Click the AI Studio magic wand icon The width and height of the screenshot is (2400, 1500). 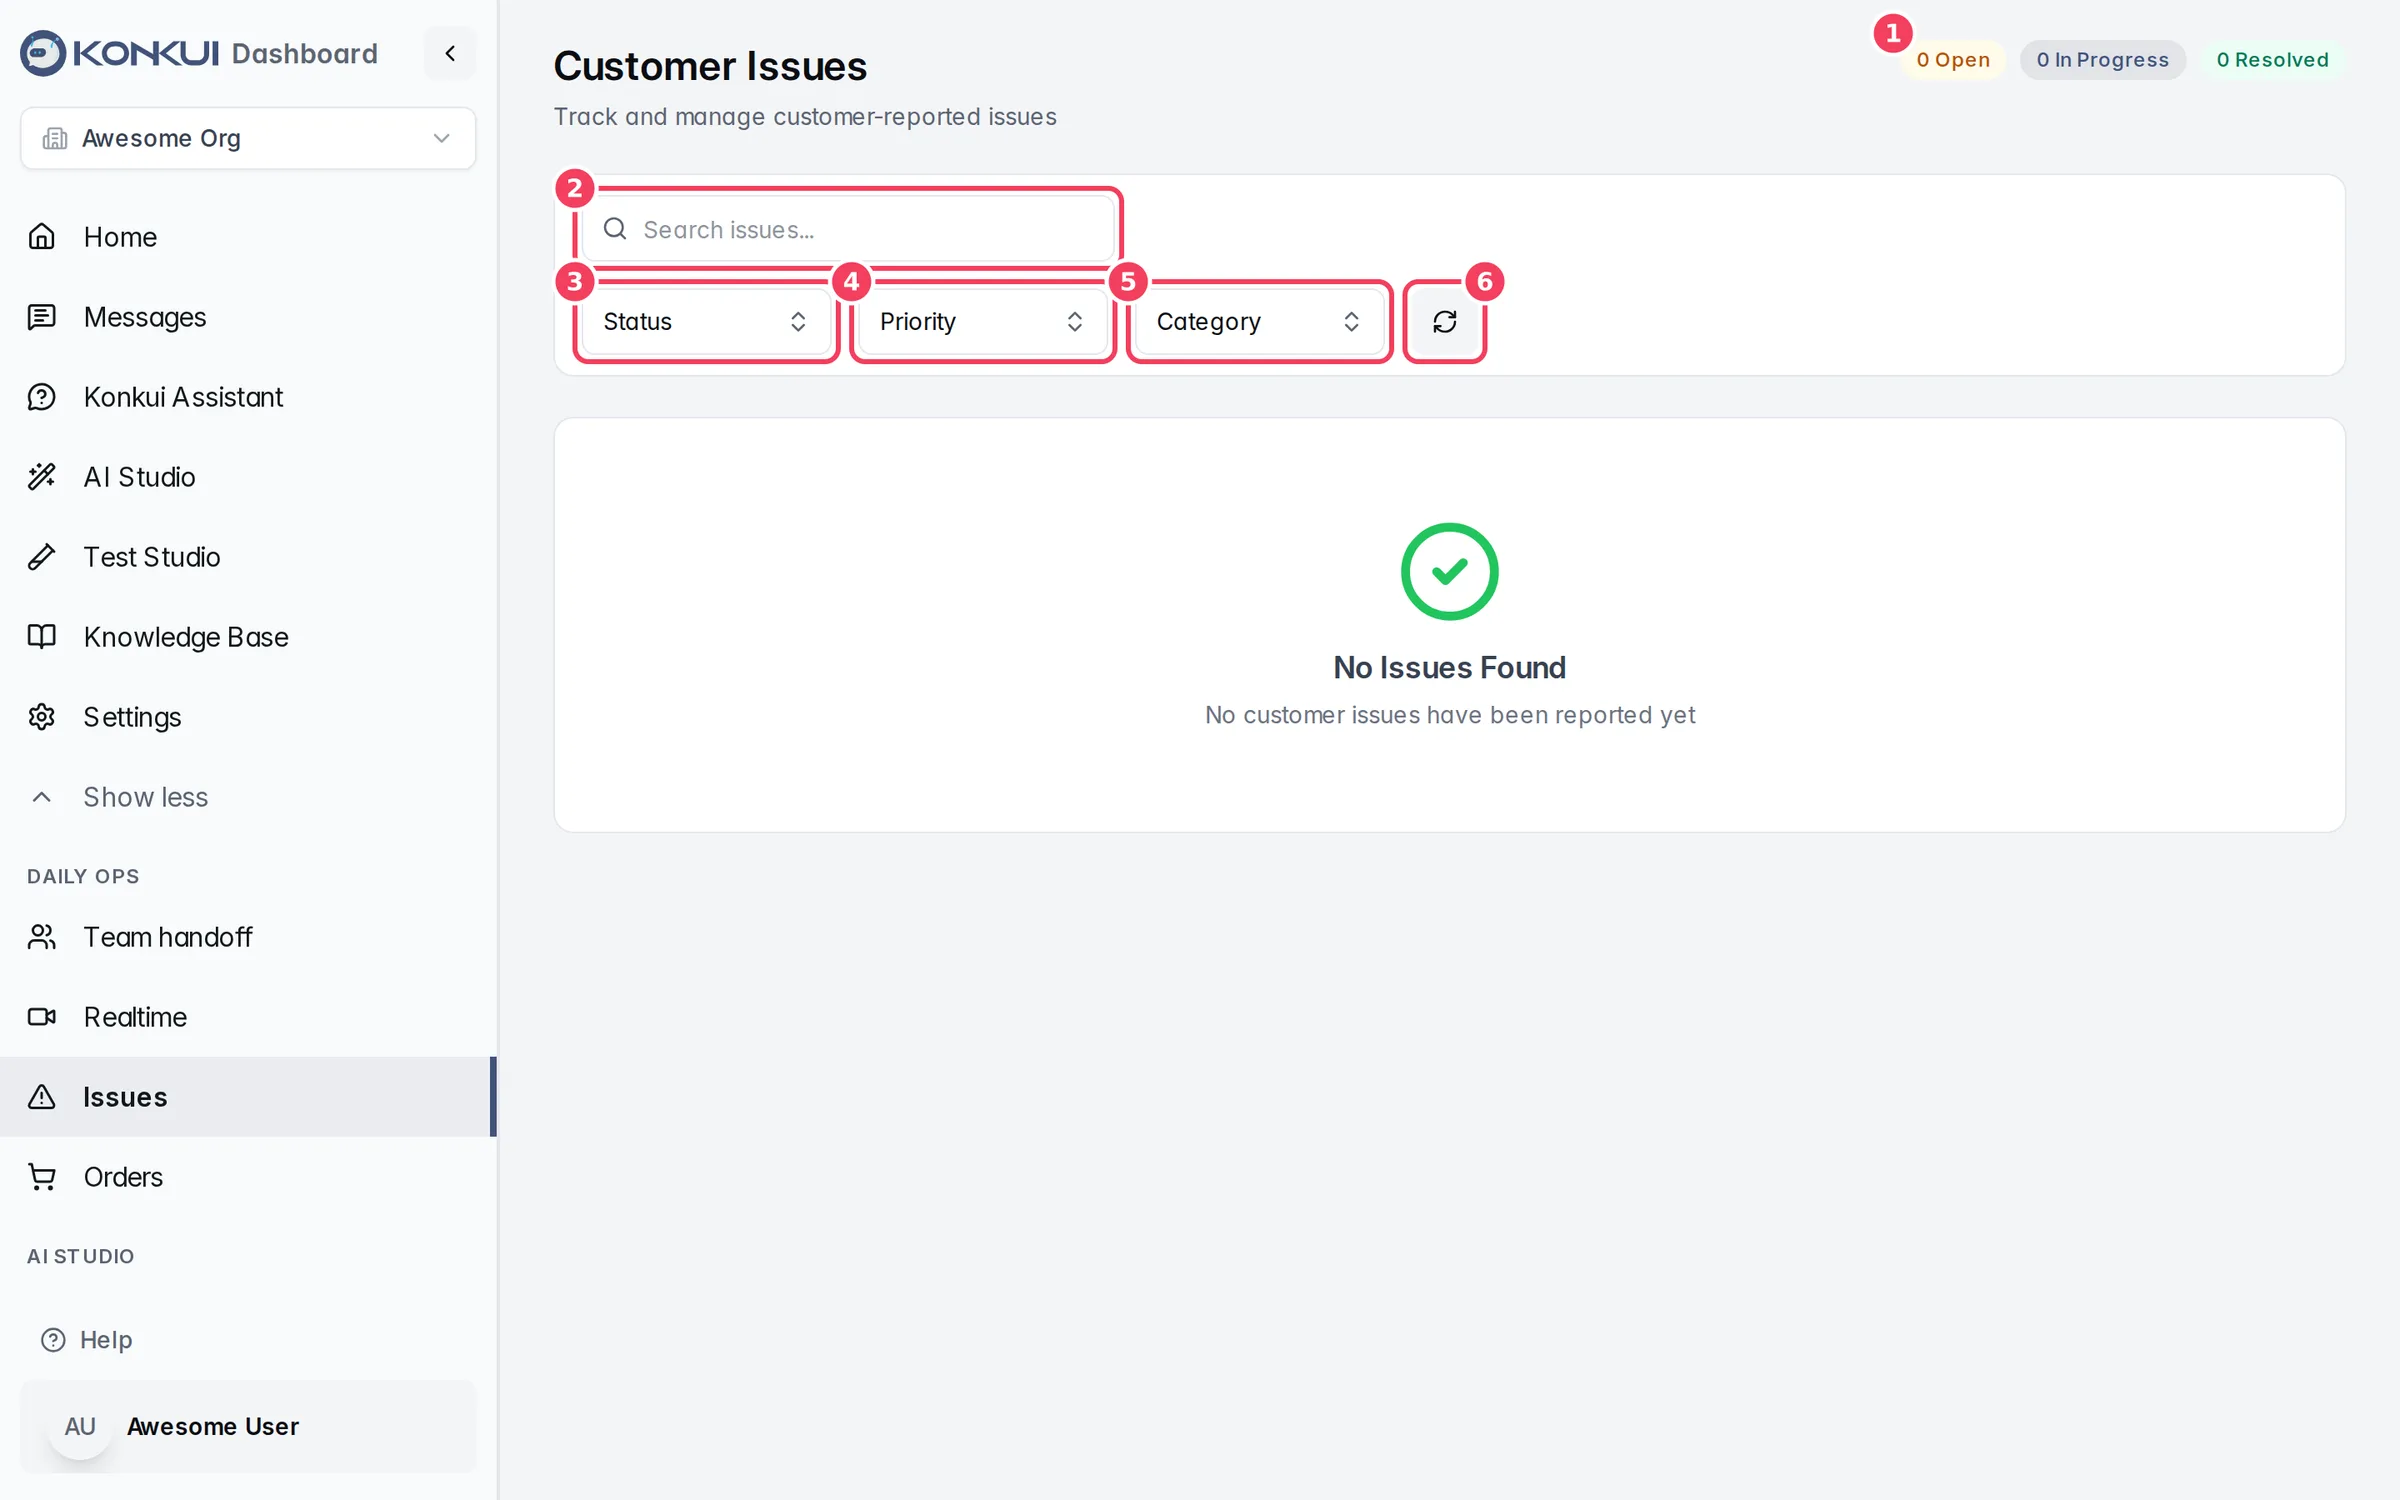(42, 477)
